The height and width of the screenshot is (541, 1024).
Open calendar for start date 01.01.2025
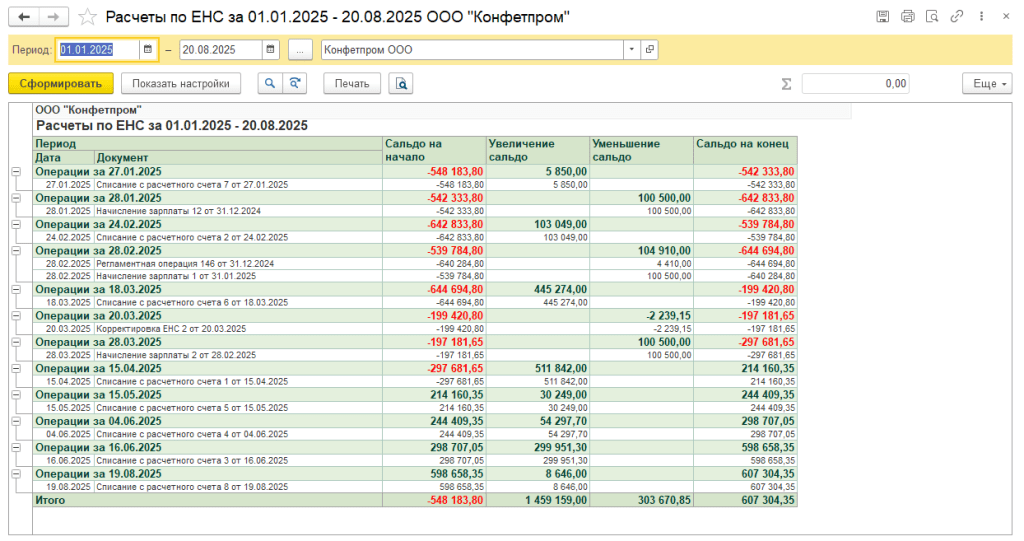pos(148,49)
